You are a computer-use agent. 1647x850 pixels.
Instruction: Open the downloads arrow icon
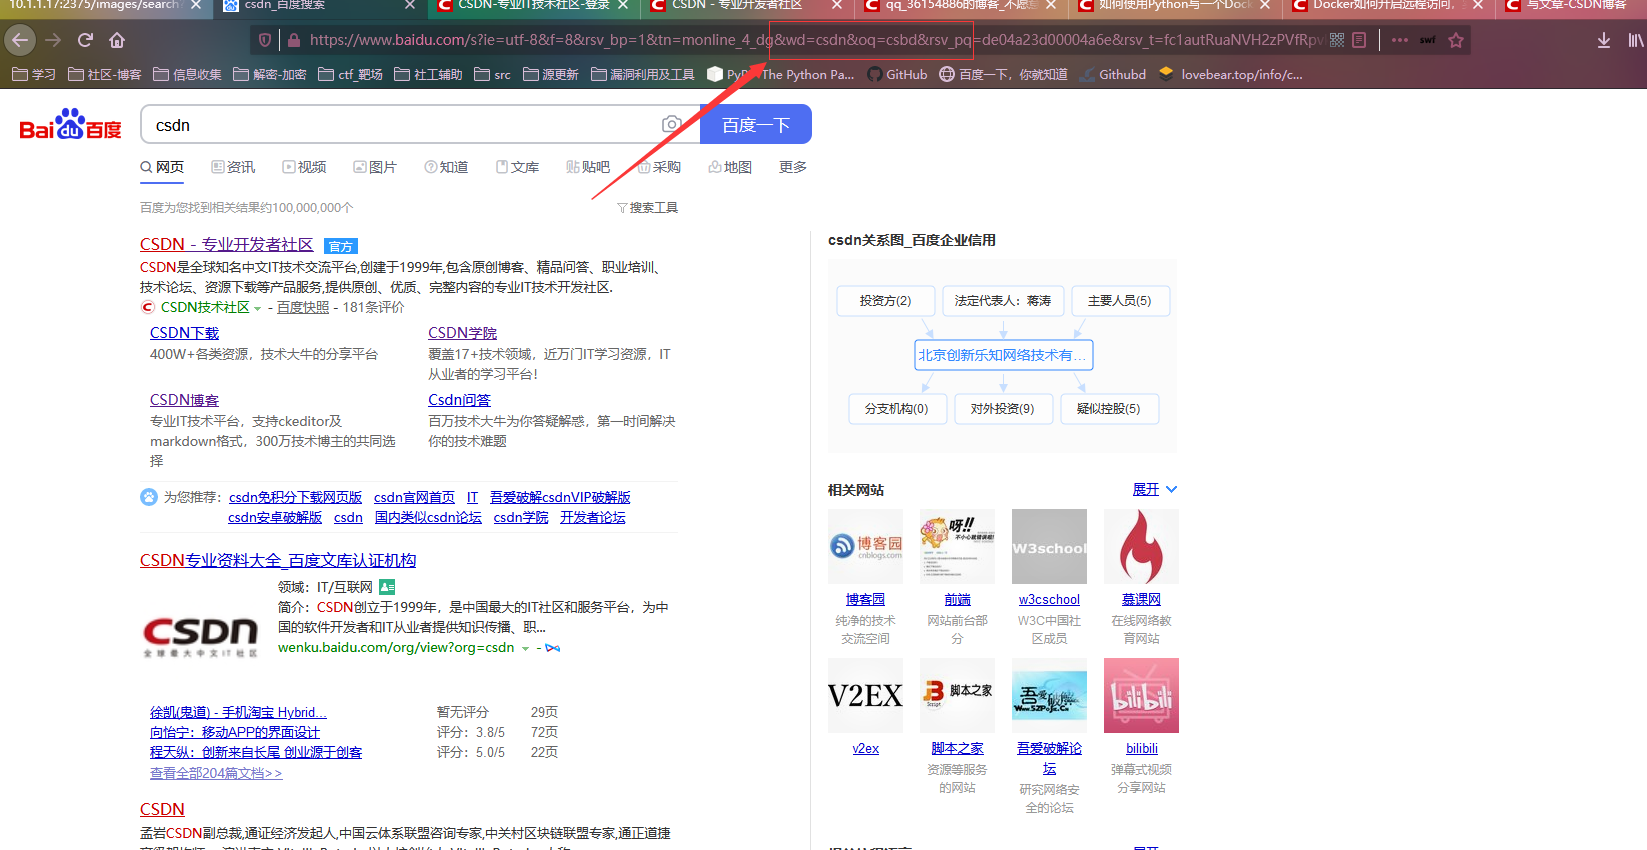[x=1603, y=40]
